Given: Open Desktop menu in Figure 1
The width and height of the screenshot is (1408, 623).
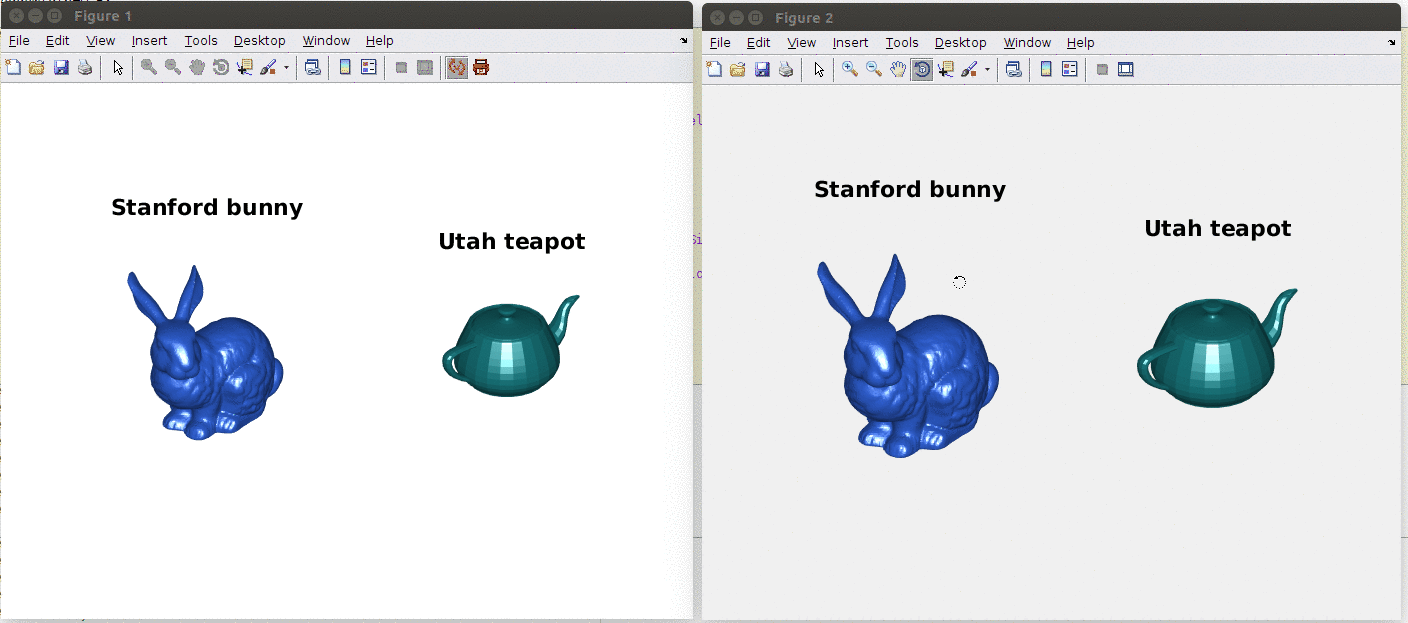Looking at the screenshot, I should click(260, 41).
